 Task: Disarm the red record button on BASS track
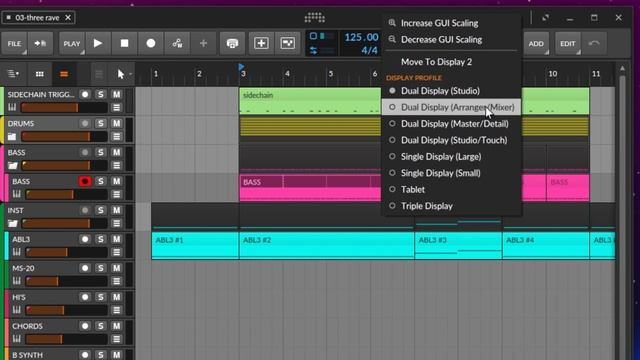pos(85,181)
